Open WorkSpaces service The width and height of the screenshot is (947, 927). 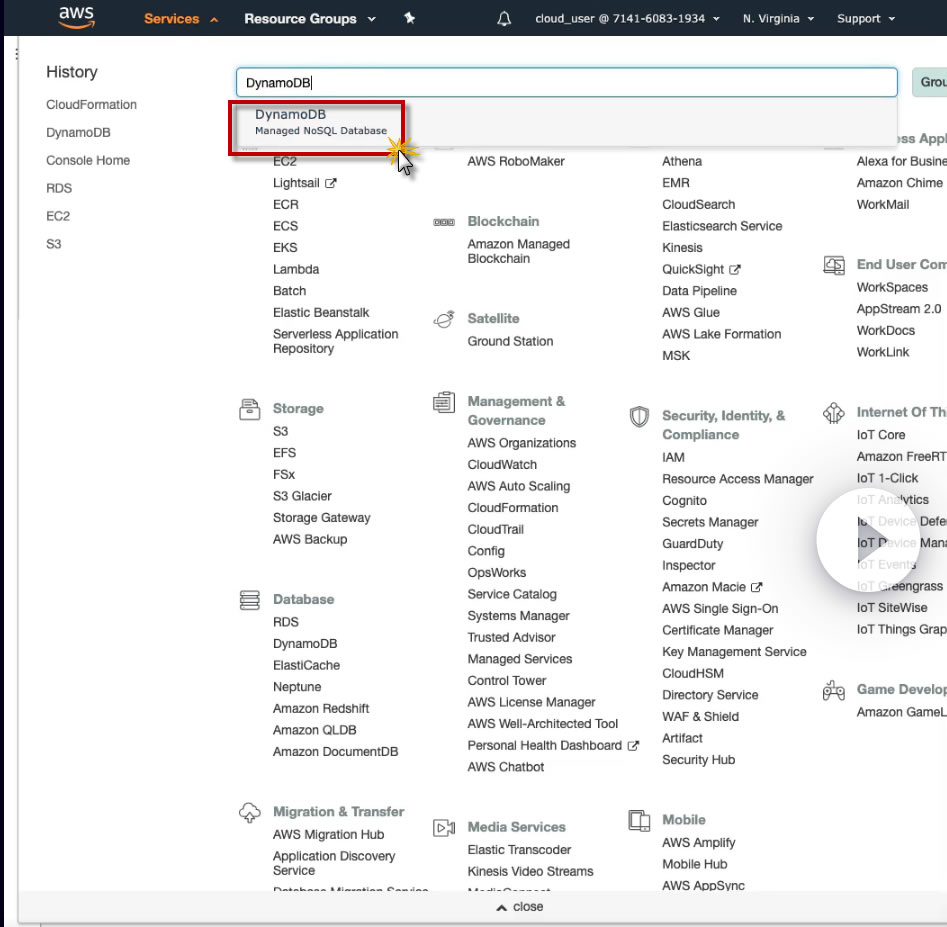(891, 287)
